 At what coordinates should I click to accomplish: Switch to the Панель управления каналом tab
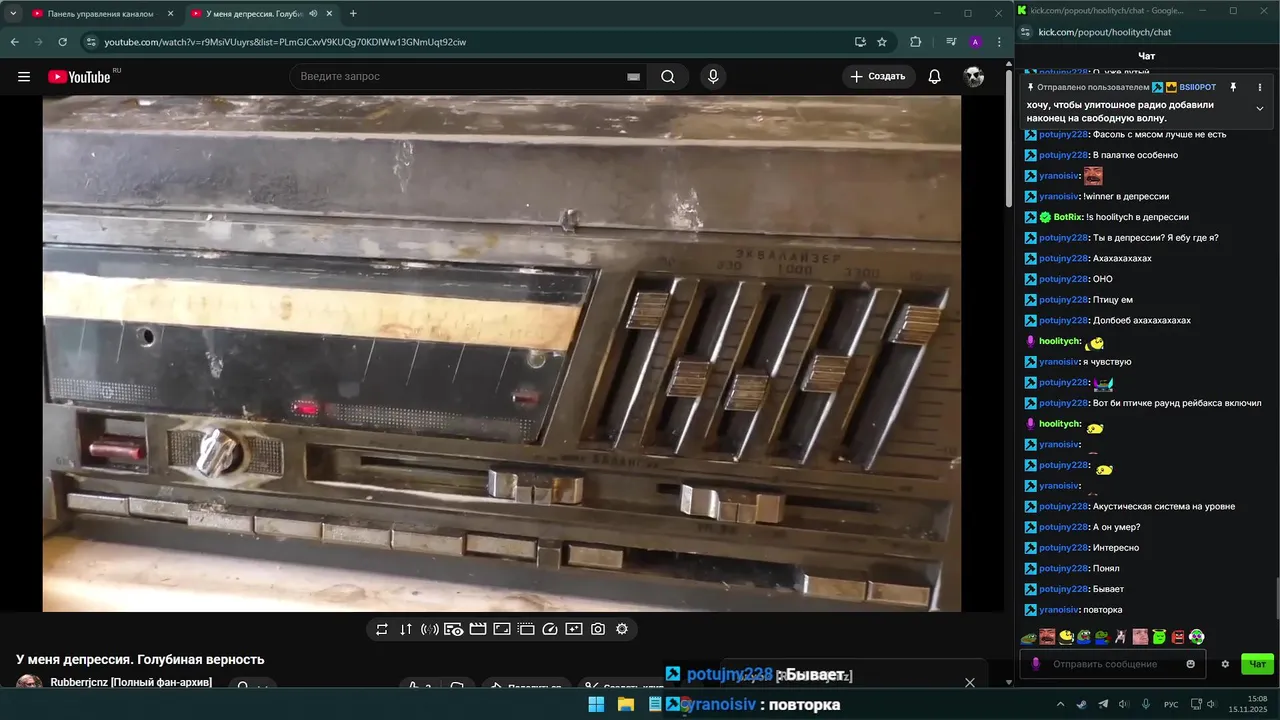[x=102, y=14]
